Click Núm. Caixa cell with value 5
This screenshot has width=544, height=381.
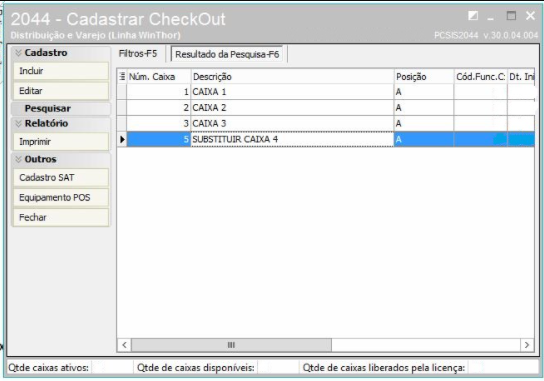click(x=159, y=139)
